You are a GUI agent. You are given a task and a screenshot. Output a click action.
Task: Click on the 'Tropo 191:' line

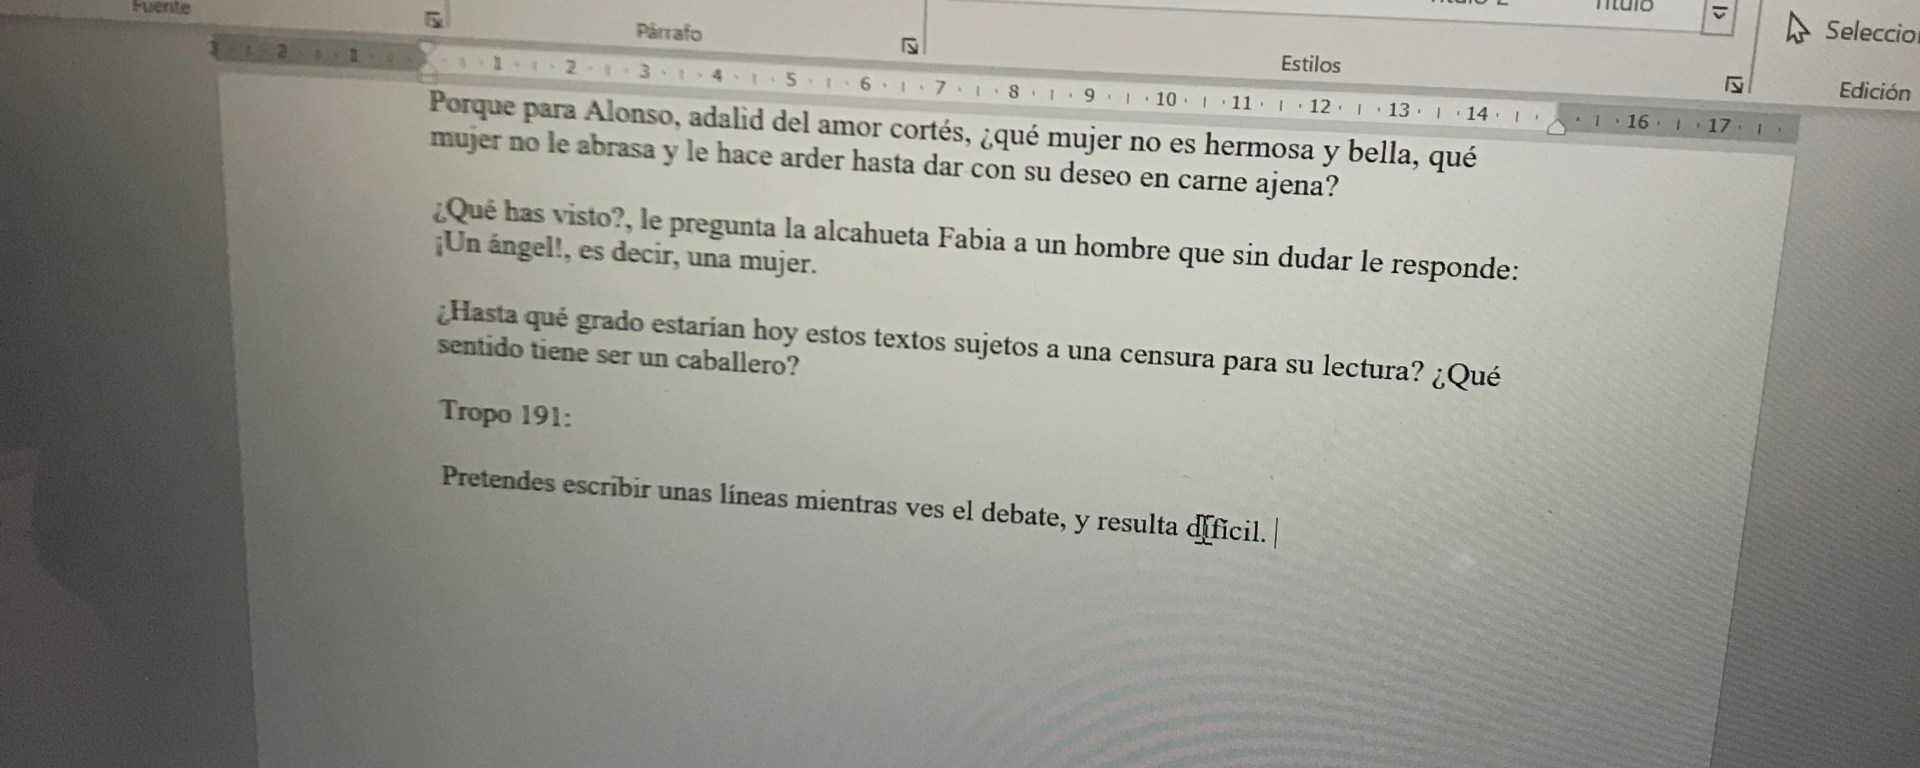pos(506,413)
